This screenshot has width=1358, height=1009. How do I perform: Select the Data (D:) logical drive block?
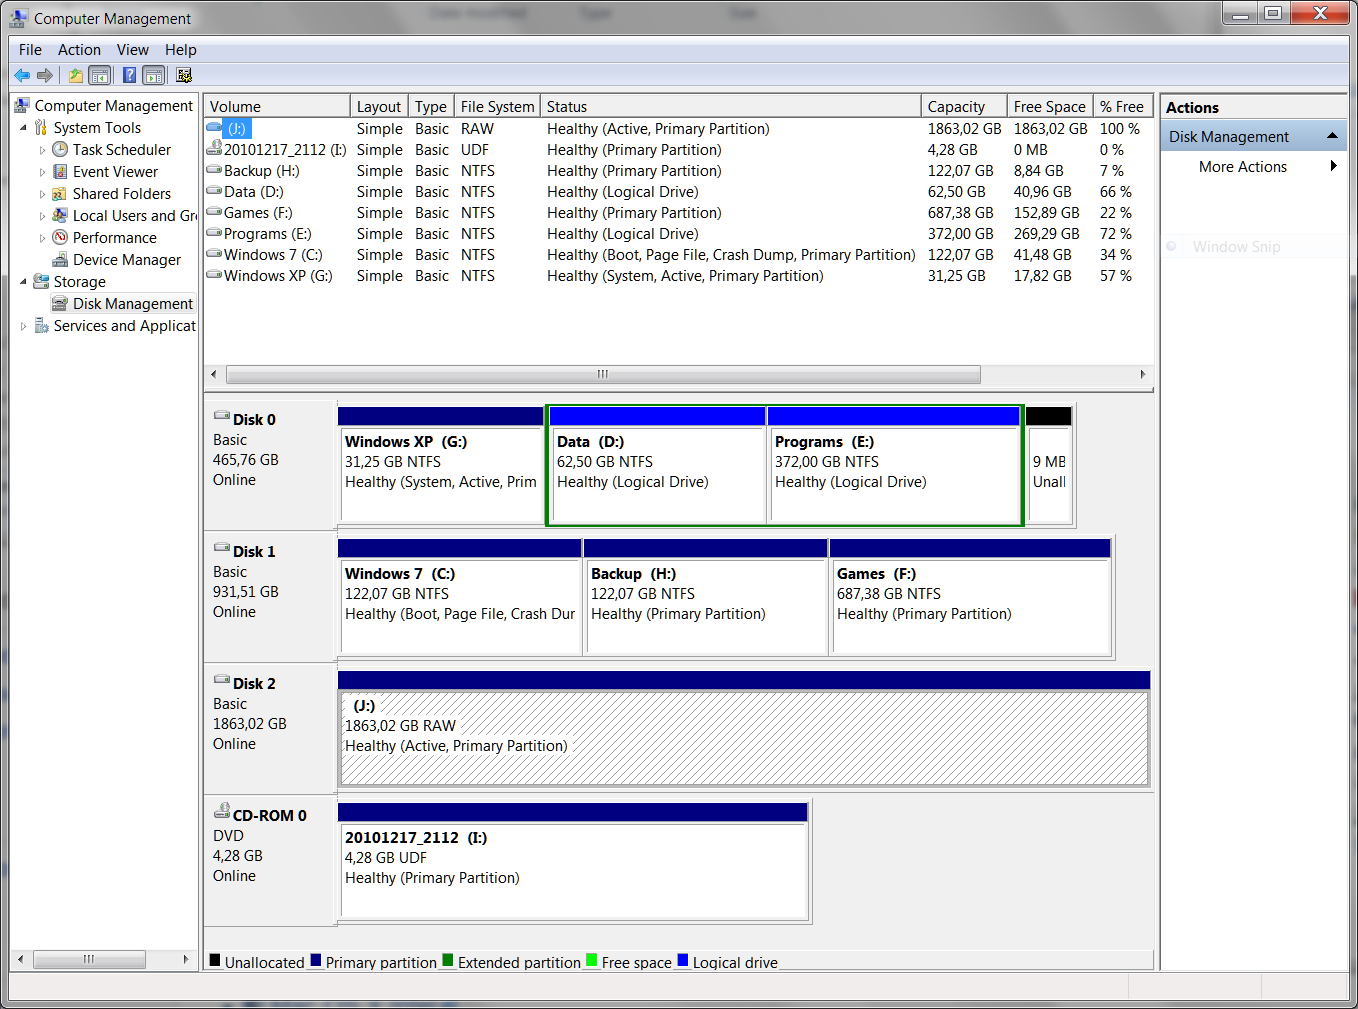click(657, 464)
